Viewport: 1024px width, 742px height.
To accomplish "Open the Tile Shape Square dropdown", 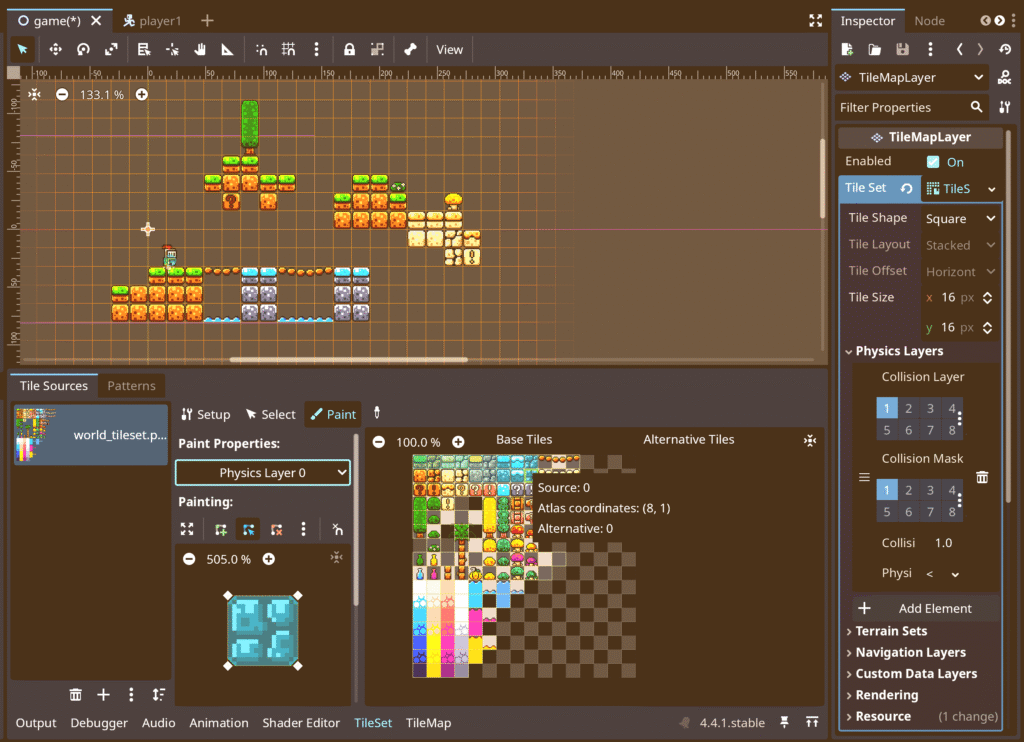I will pos(961,218).
